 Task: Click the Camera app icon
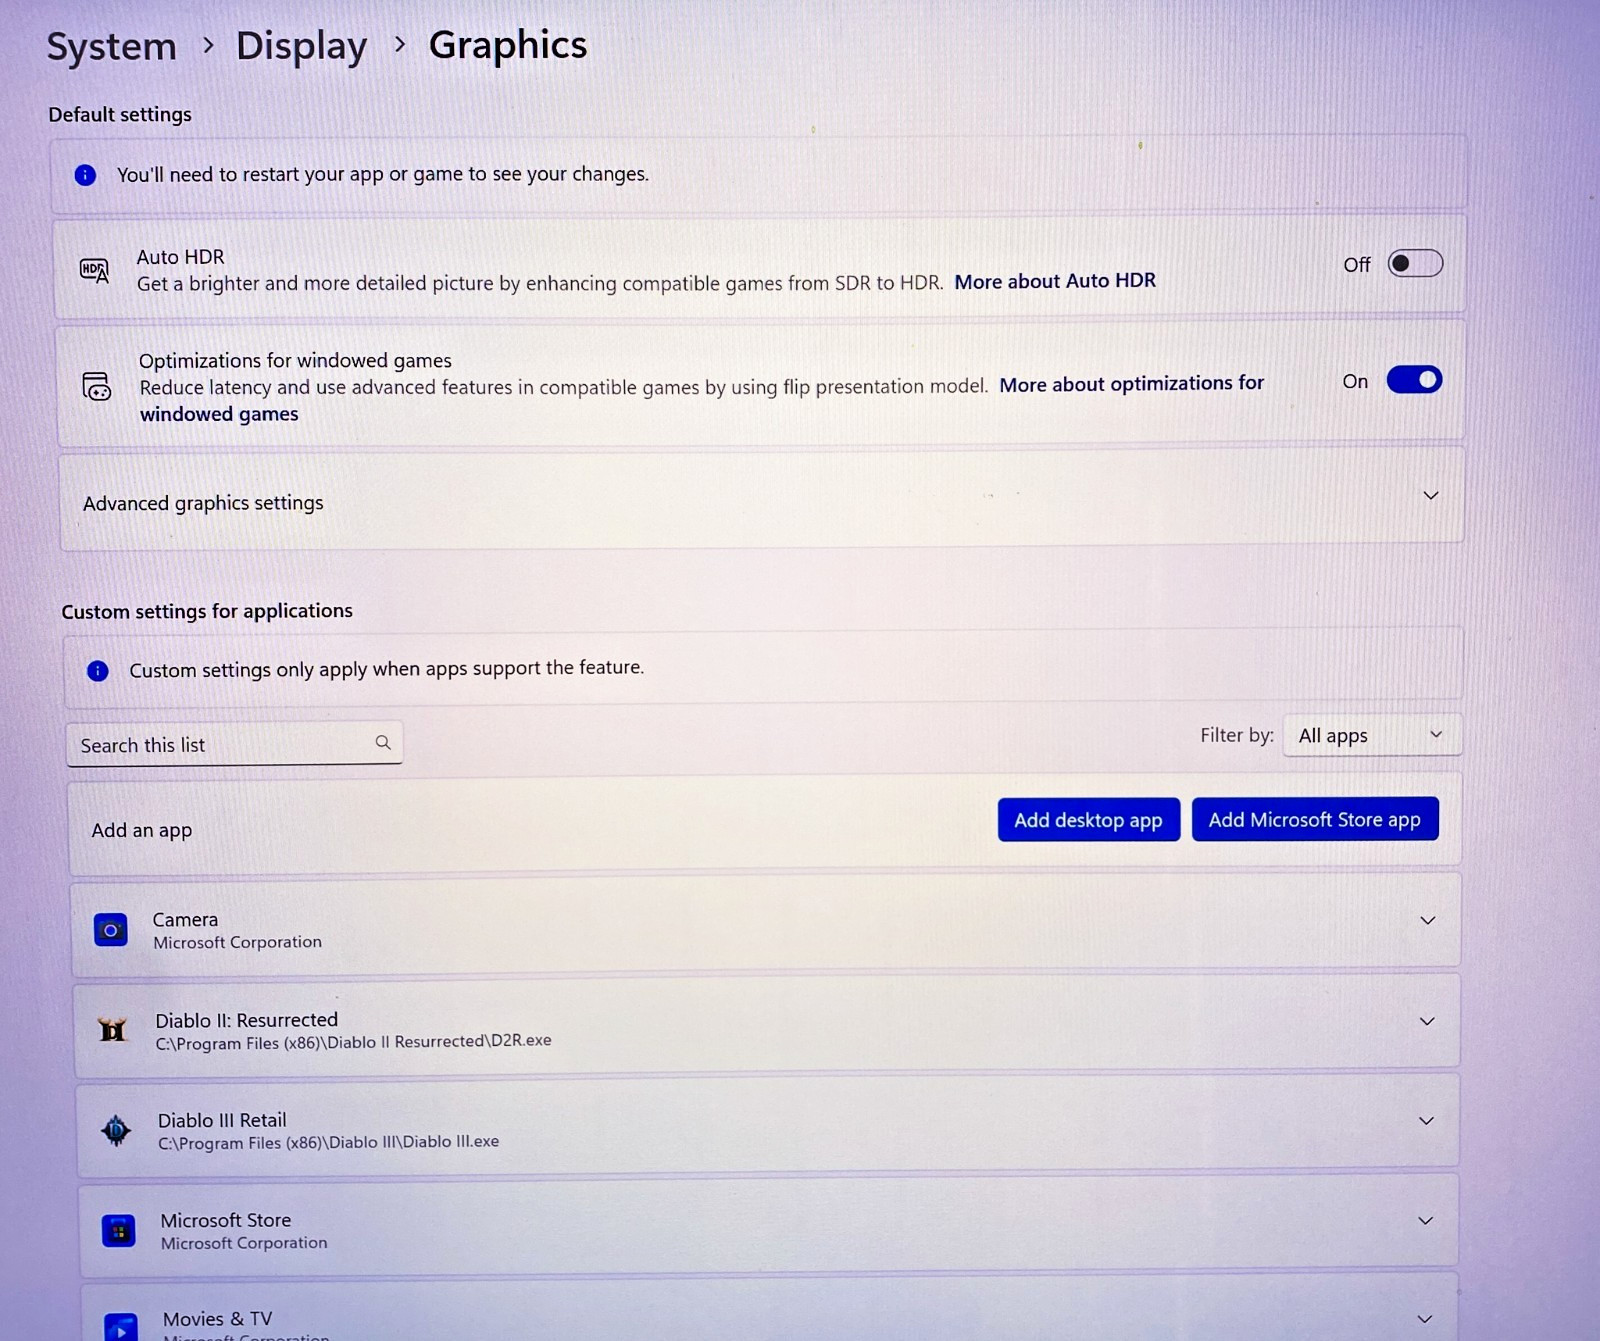pyautogui.click(x=111, y=930)
